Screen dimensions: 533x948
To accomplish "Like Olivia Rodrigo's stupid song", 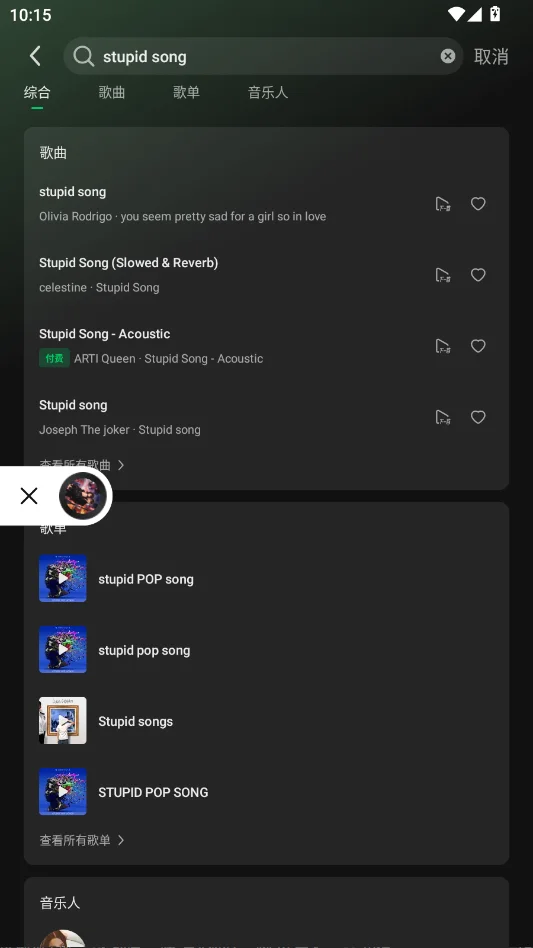I will (x=478, y=204).
